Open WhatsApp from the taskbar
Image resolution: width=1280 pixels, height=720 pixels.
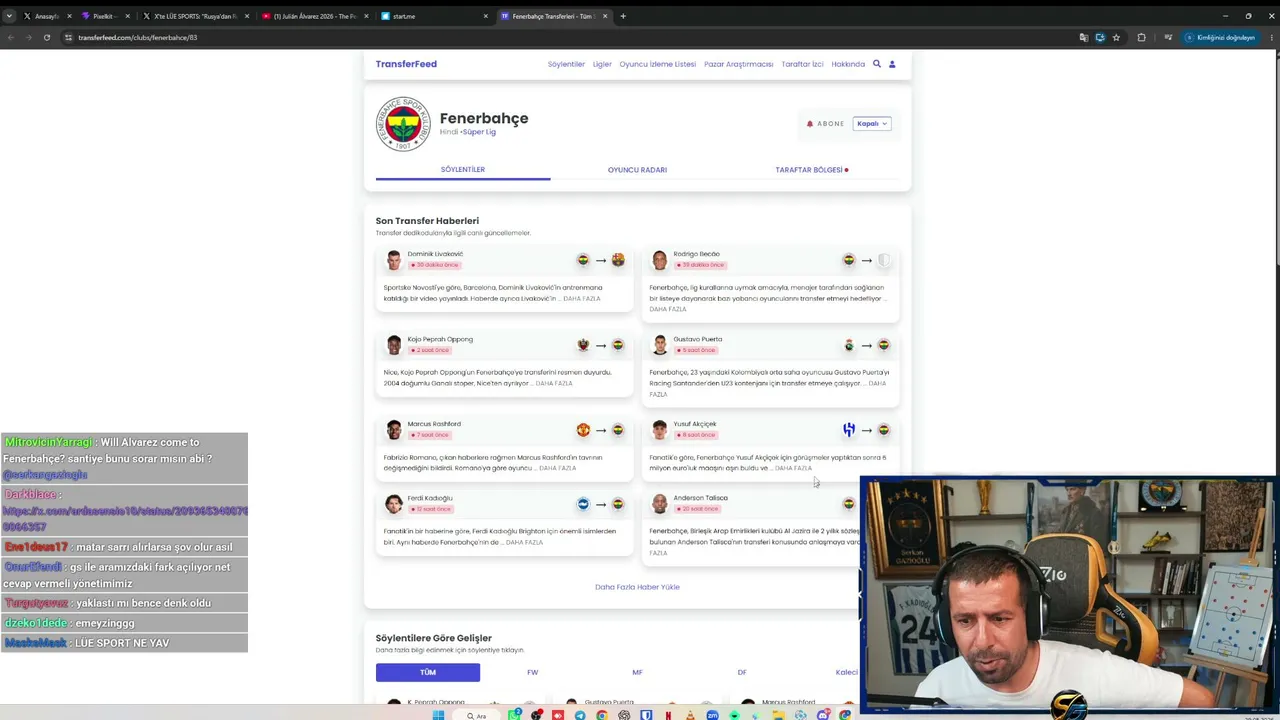514,715
